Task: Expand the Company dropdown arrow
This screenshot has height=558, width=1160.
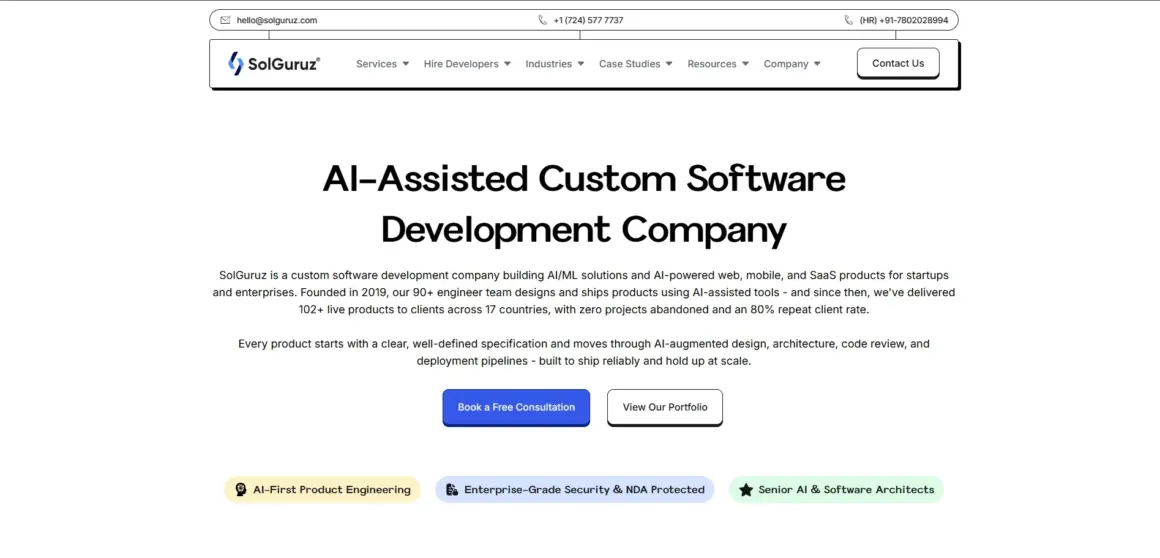Action: [817, 64]
